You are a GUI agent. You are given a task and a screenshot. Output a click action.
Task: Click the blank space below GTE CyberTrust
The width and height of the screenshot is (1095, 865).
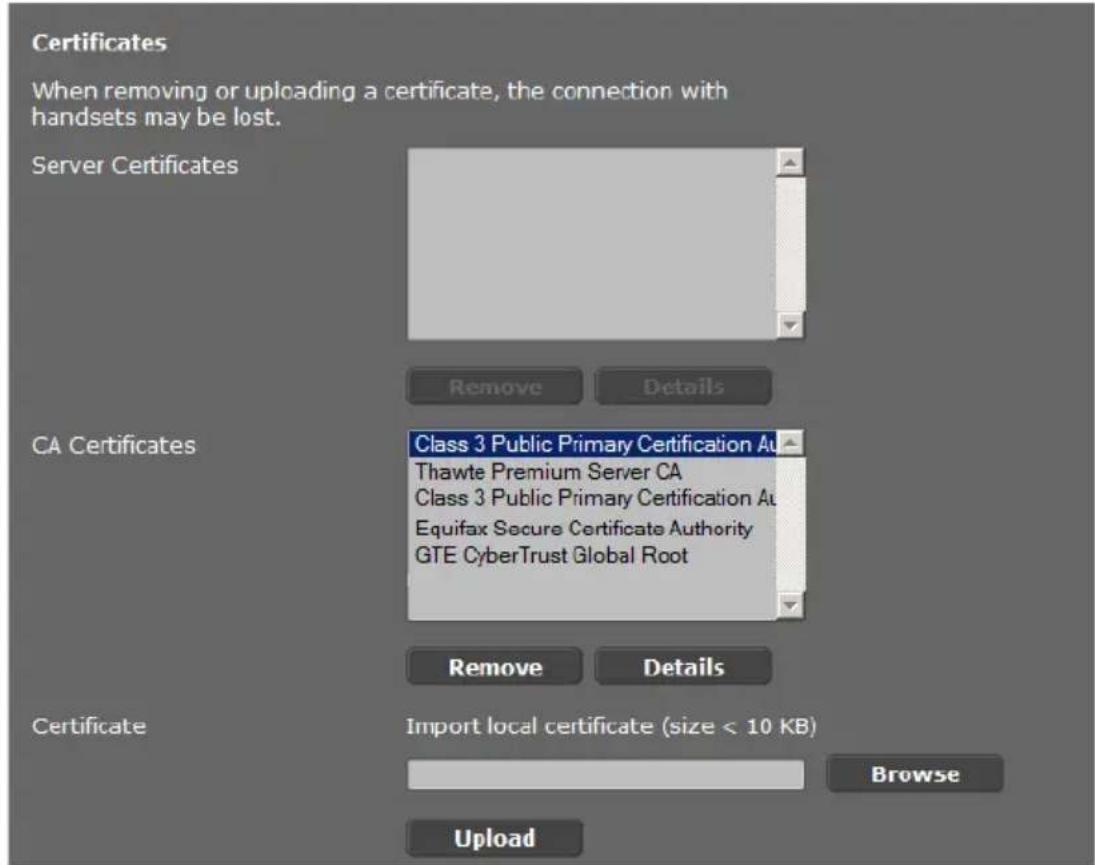point(592,594)
